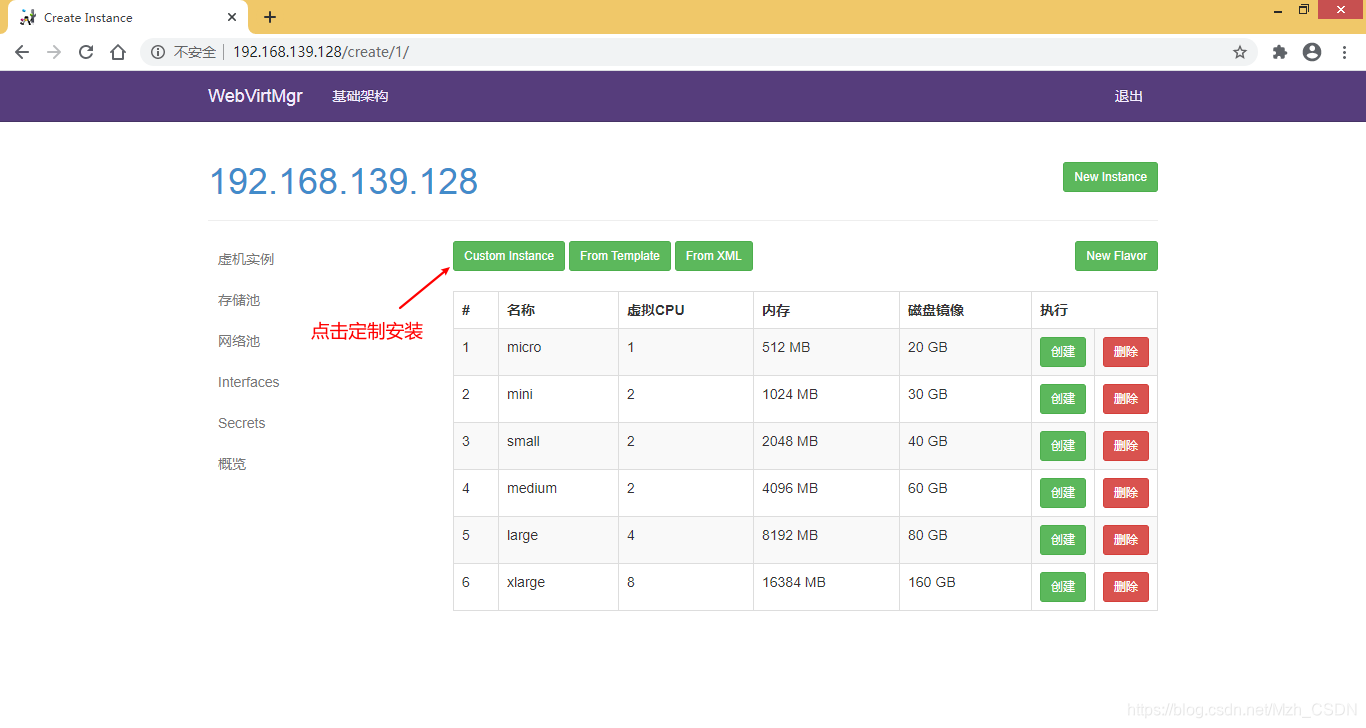Click the mini flavor name
This screenshot has height=728, width=1366.
tap(520, 394)
